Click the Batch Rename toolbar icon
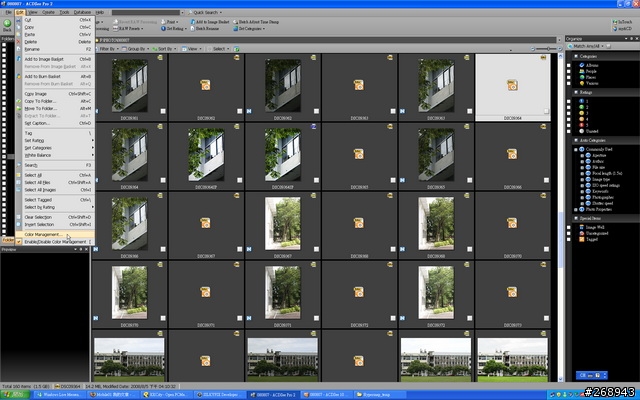The image size is (640, 400). click(x=193, y=29)
